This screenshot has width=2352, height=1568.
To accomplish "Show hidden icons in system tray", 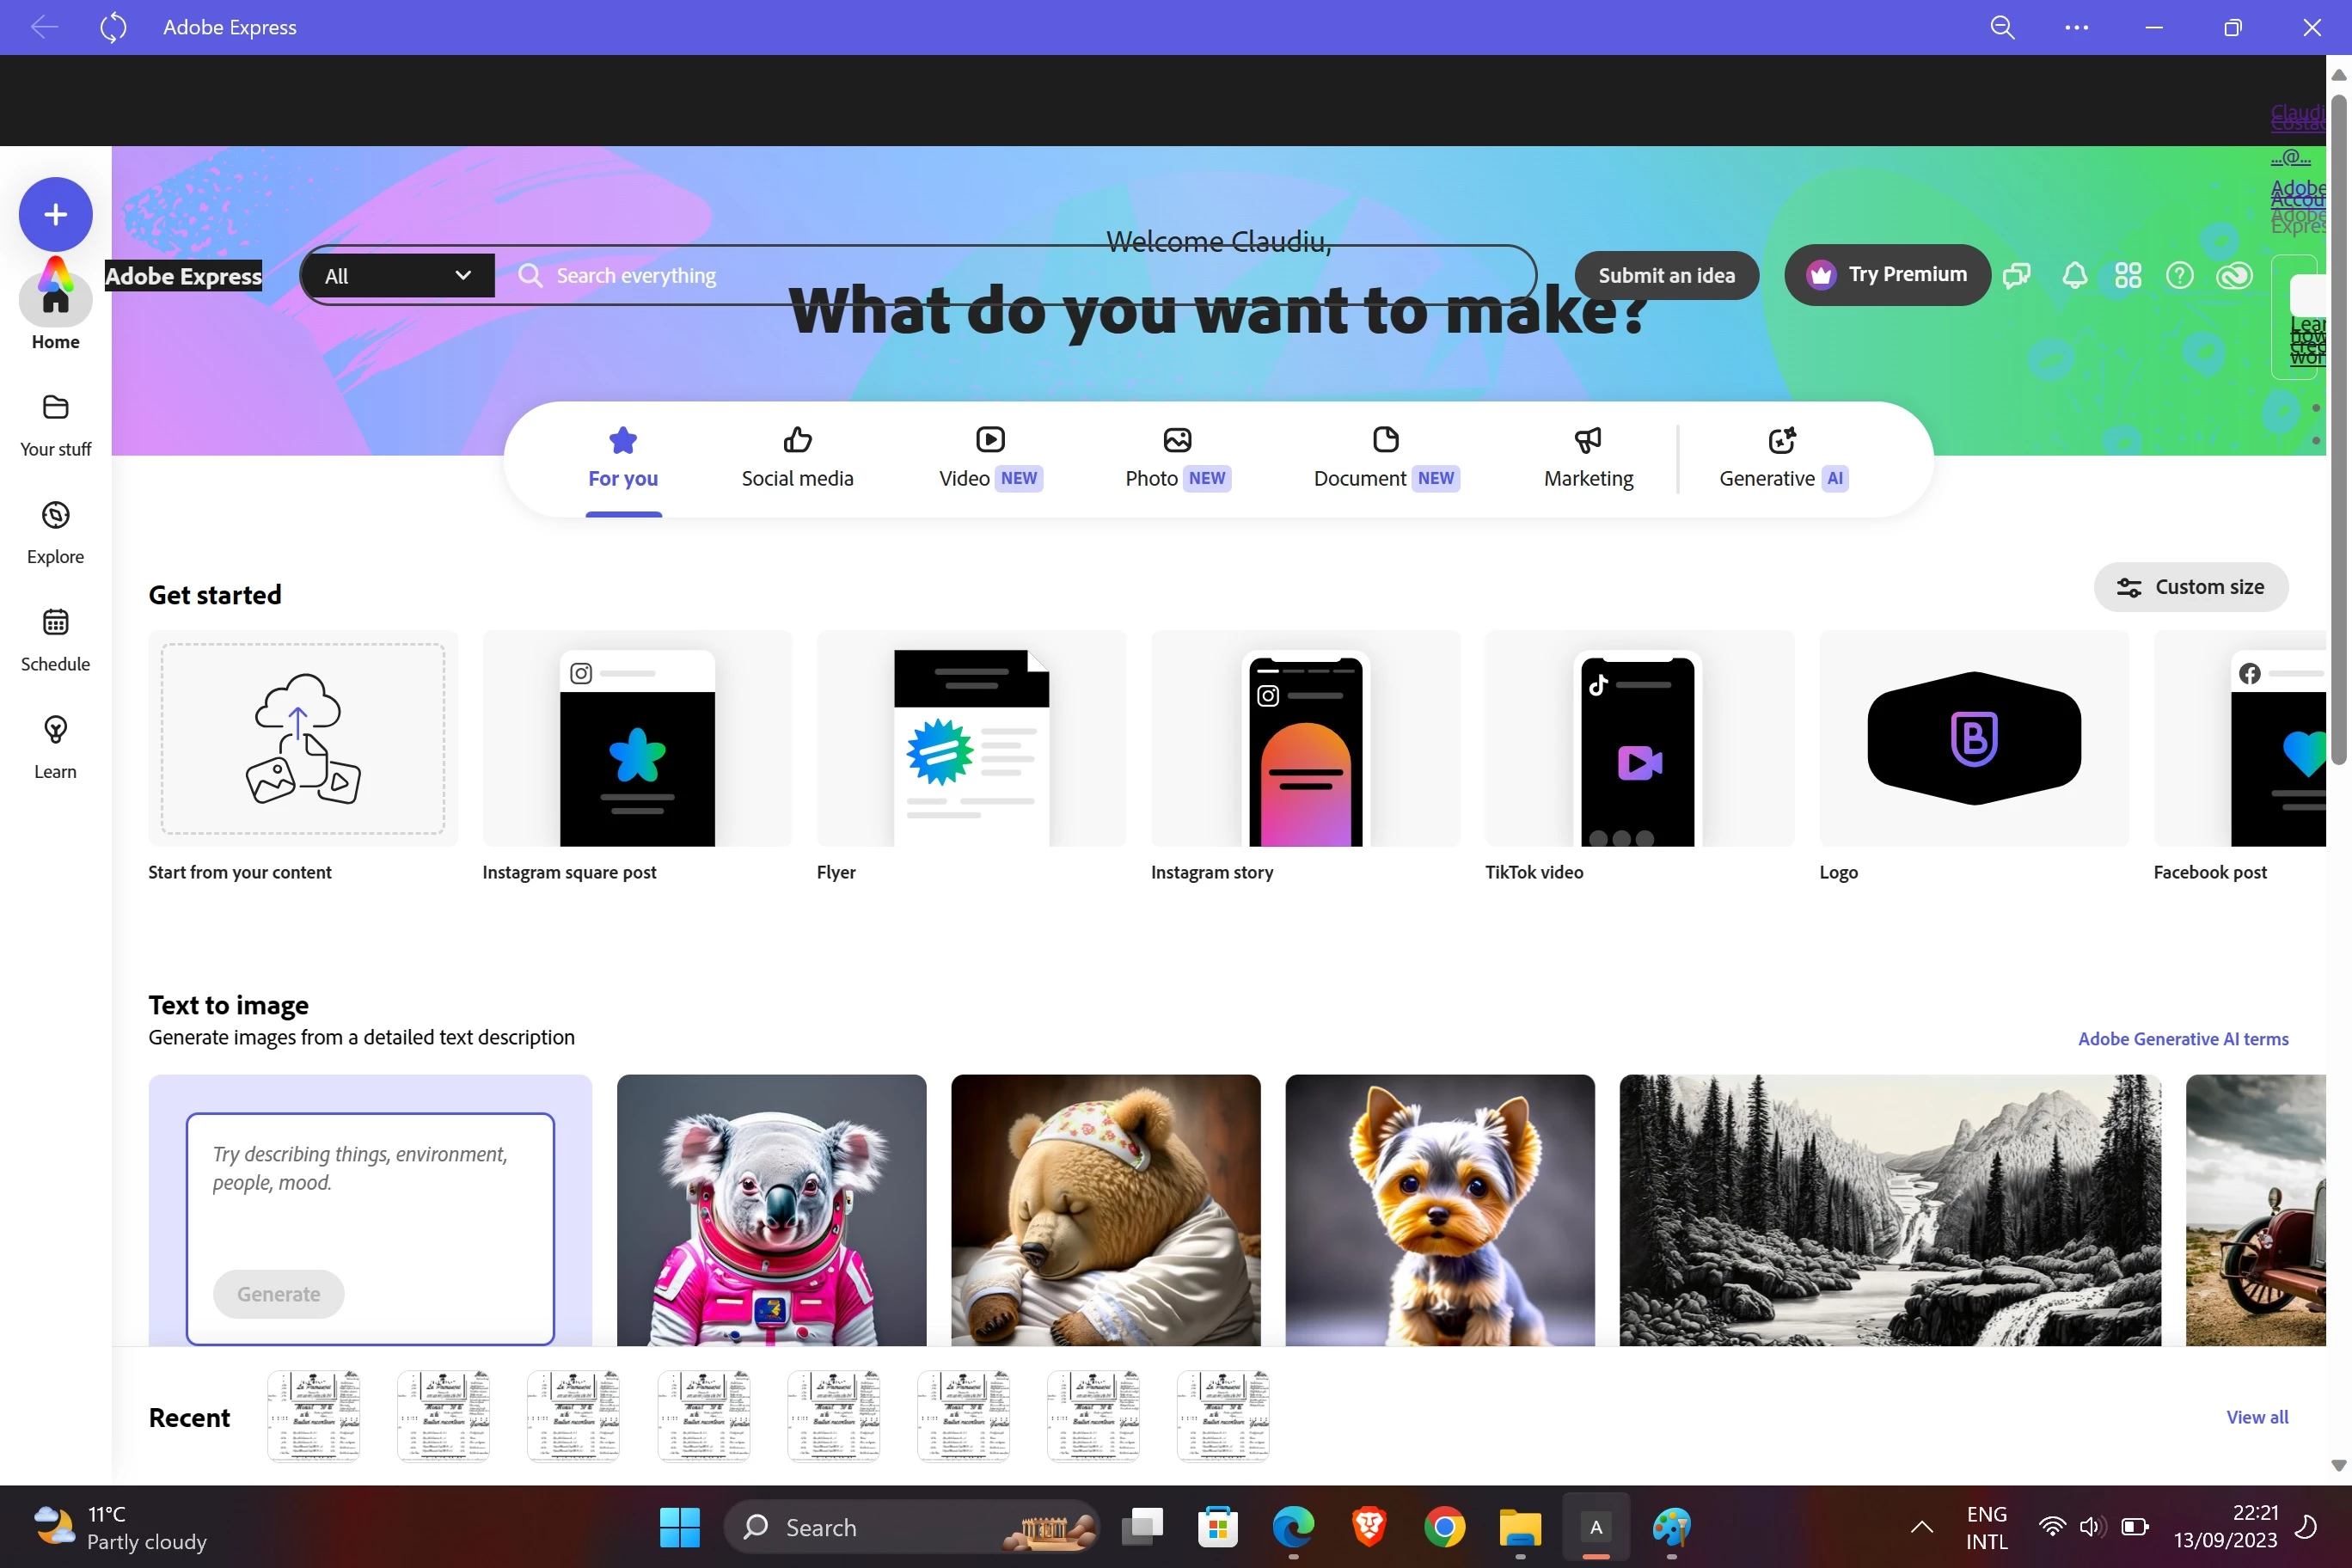I will (1921, 1526).
